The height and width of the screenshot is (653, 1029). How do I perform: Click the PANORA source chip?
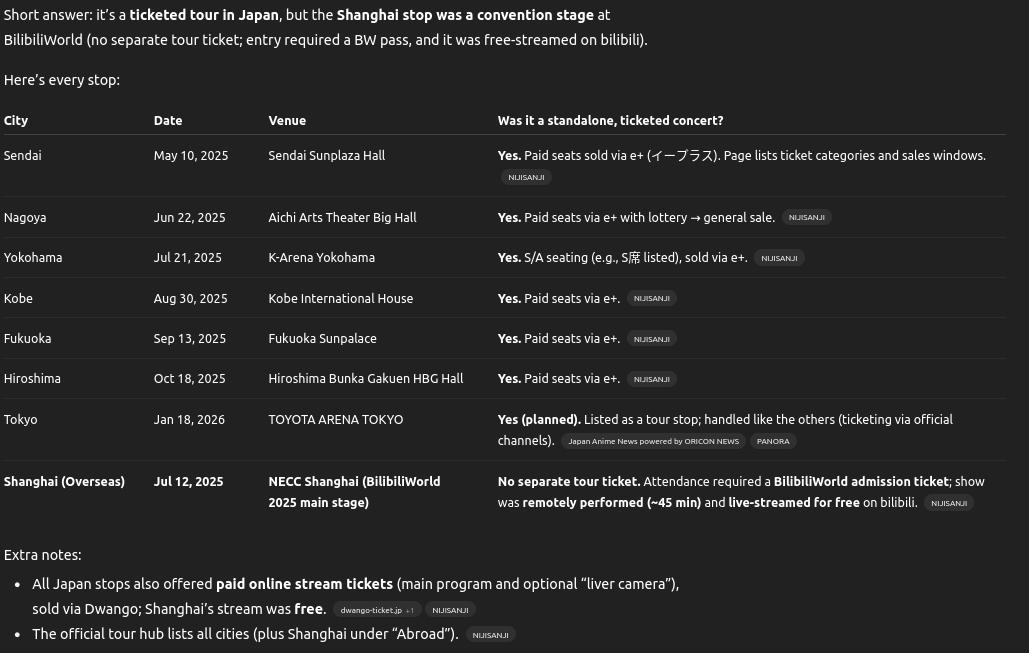click(x=773, y=441)
